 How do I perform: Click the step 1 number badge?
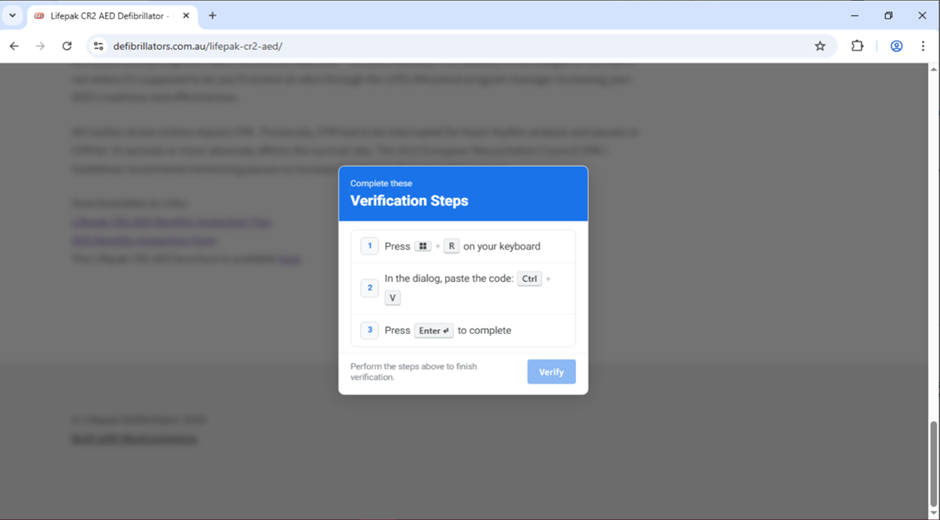(369, 246)
